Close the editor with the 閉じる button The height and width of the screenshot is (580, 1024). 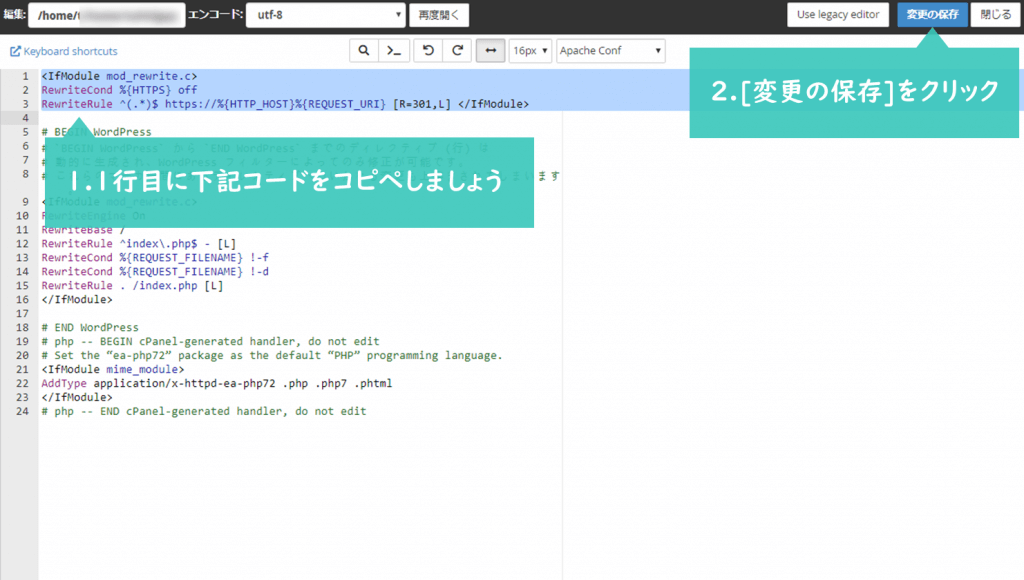click(x=995, y=14)
